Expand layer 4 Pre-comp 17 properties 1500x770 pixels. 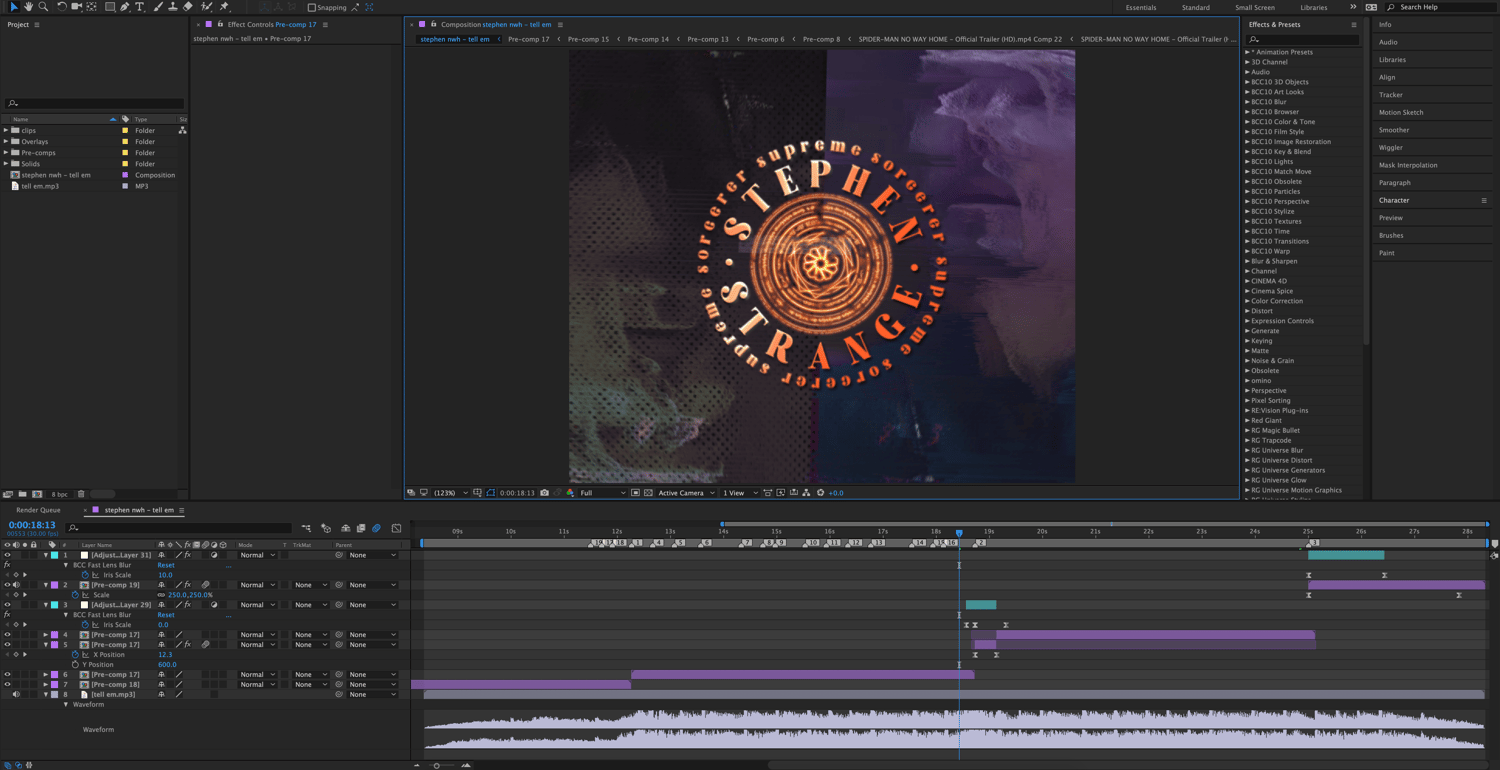(x=46, y=635)
